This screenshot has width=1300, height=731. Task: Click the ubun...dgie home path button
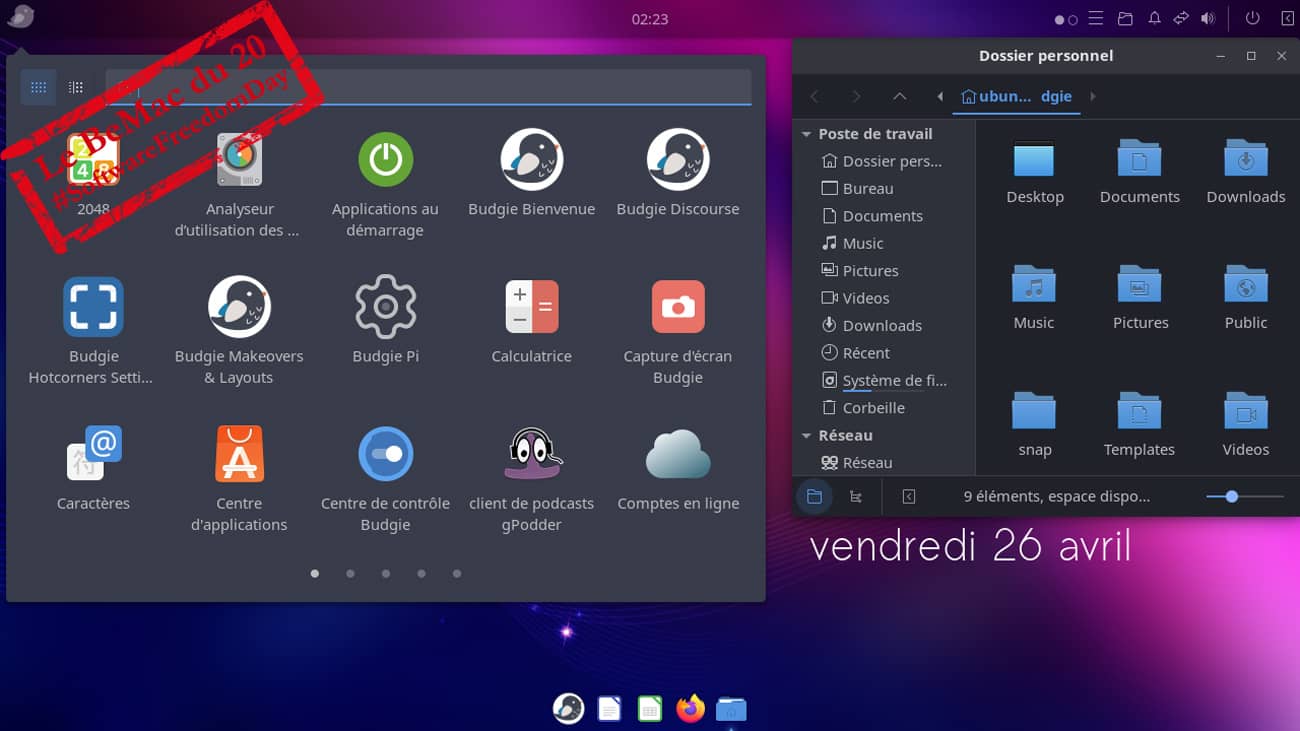coord(1016,96)
